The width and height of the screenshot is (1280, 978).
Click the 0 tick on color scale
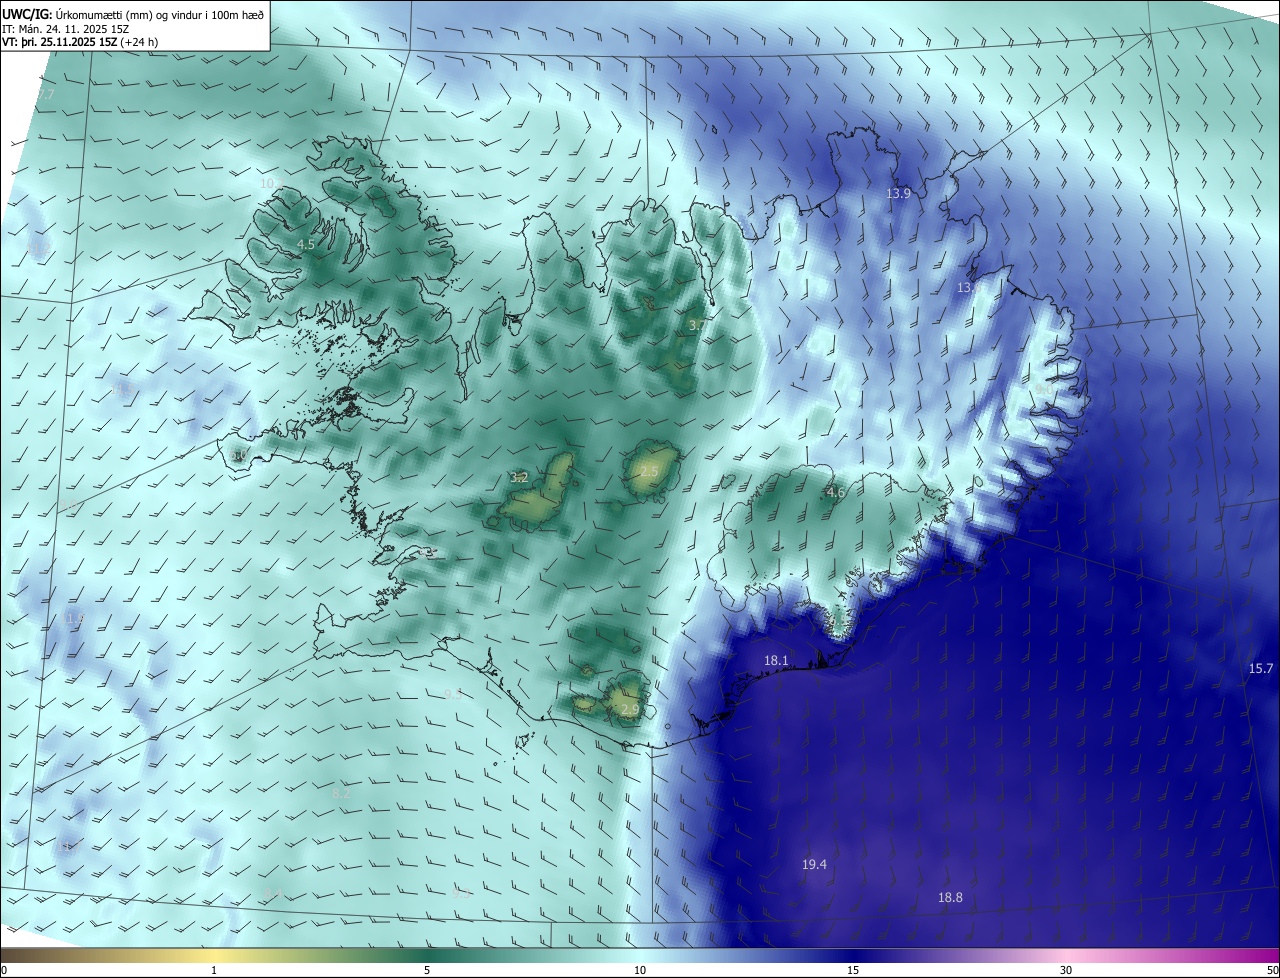tap(4, 971)
